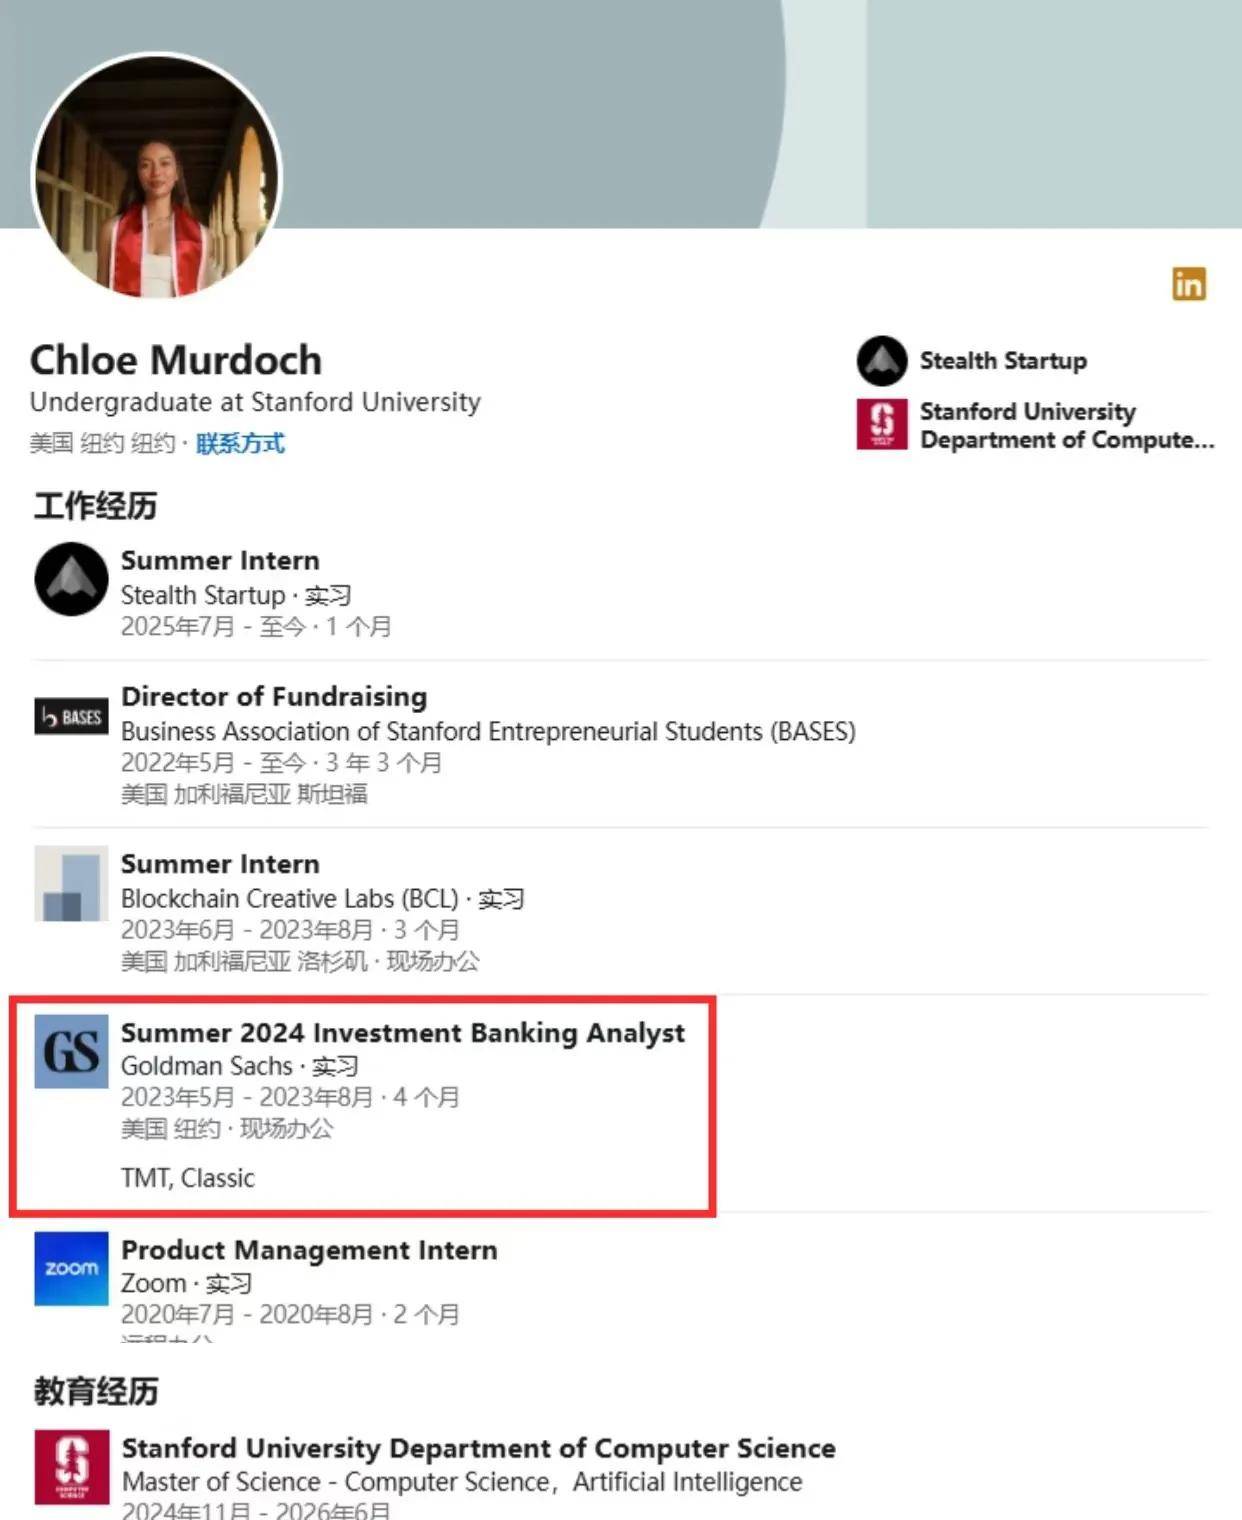Click the Stealth Startup logo in the top summary

pyautogui.click(x=882, y=361)
